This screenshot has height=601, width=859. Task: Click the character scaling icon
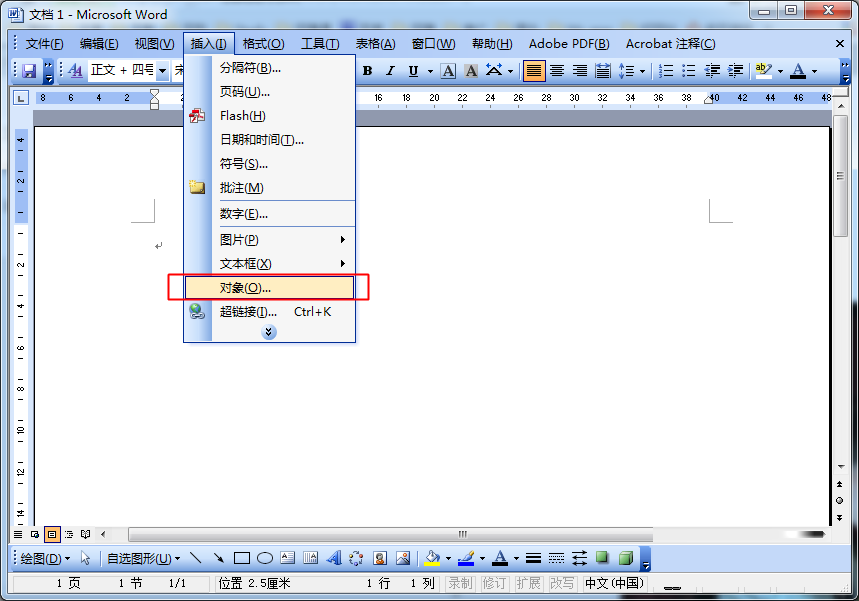494,71
